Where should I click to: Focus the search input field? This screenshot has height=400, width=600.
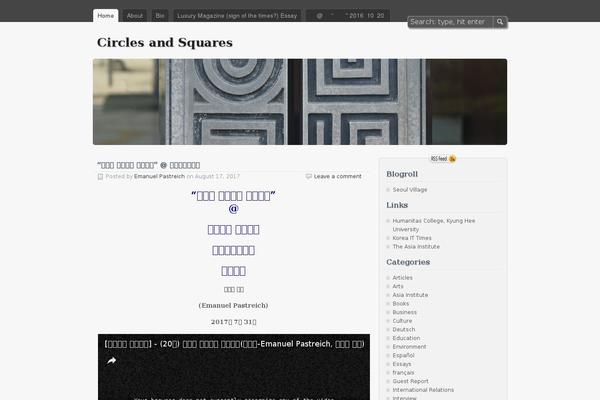[450, 22]
